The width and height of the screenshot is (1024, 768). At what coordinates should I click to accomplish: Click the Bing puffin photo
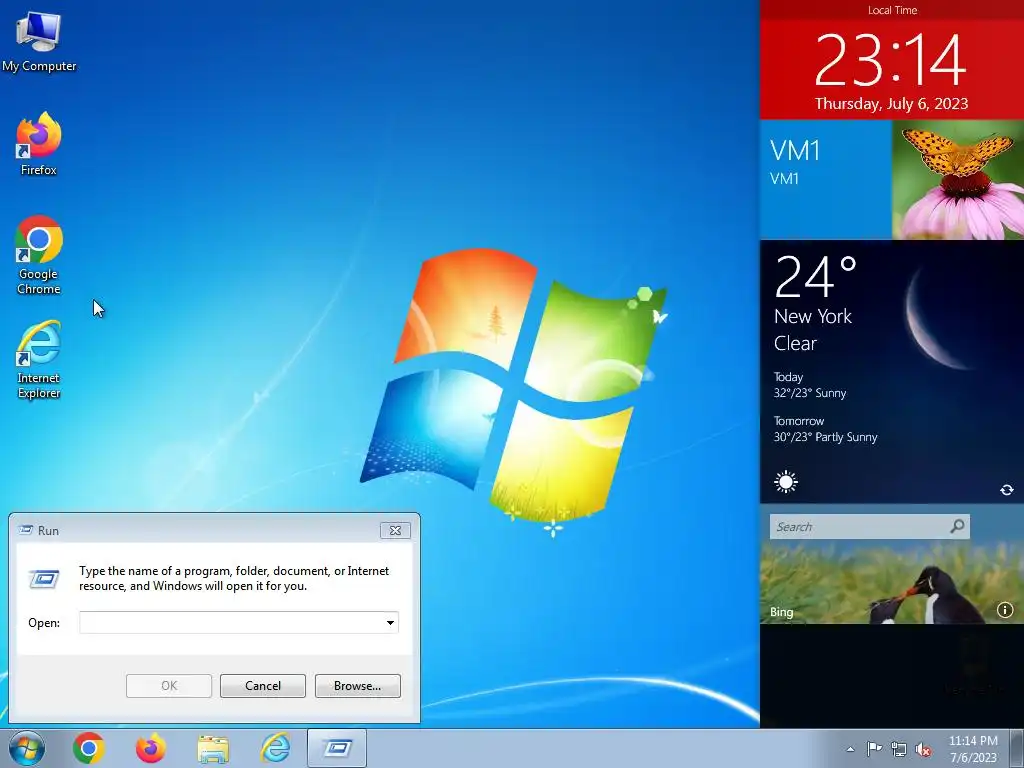(892, 581)
